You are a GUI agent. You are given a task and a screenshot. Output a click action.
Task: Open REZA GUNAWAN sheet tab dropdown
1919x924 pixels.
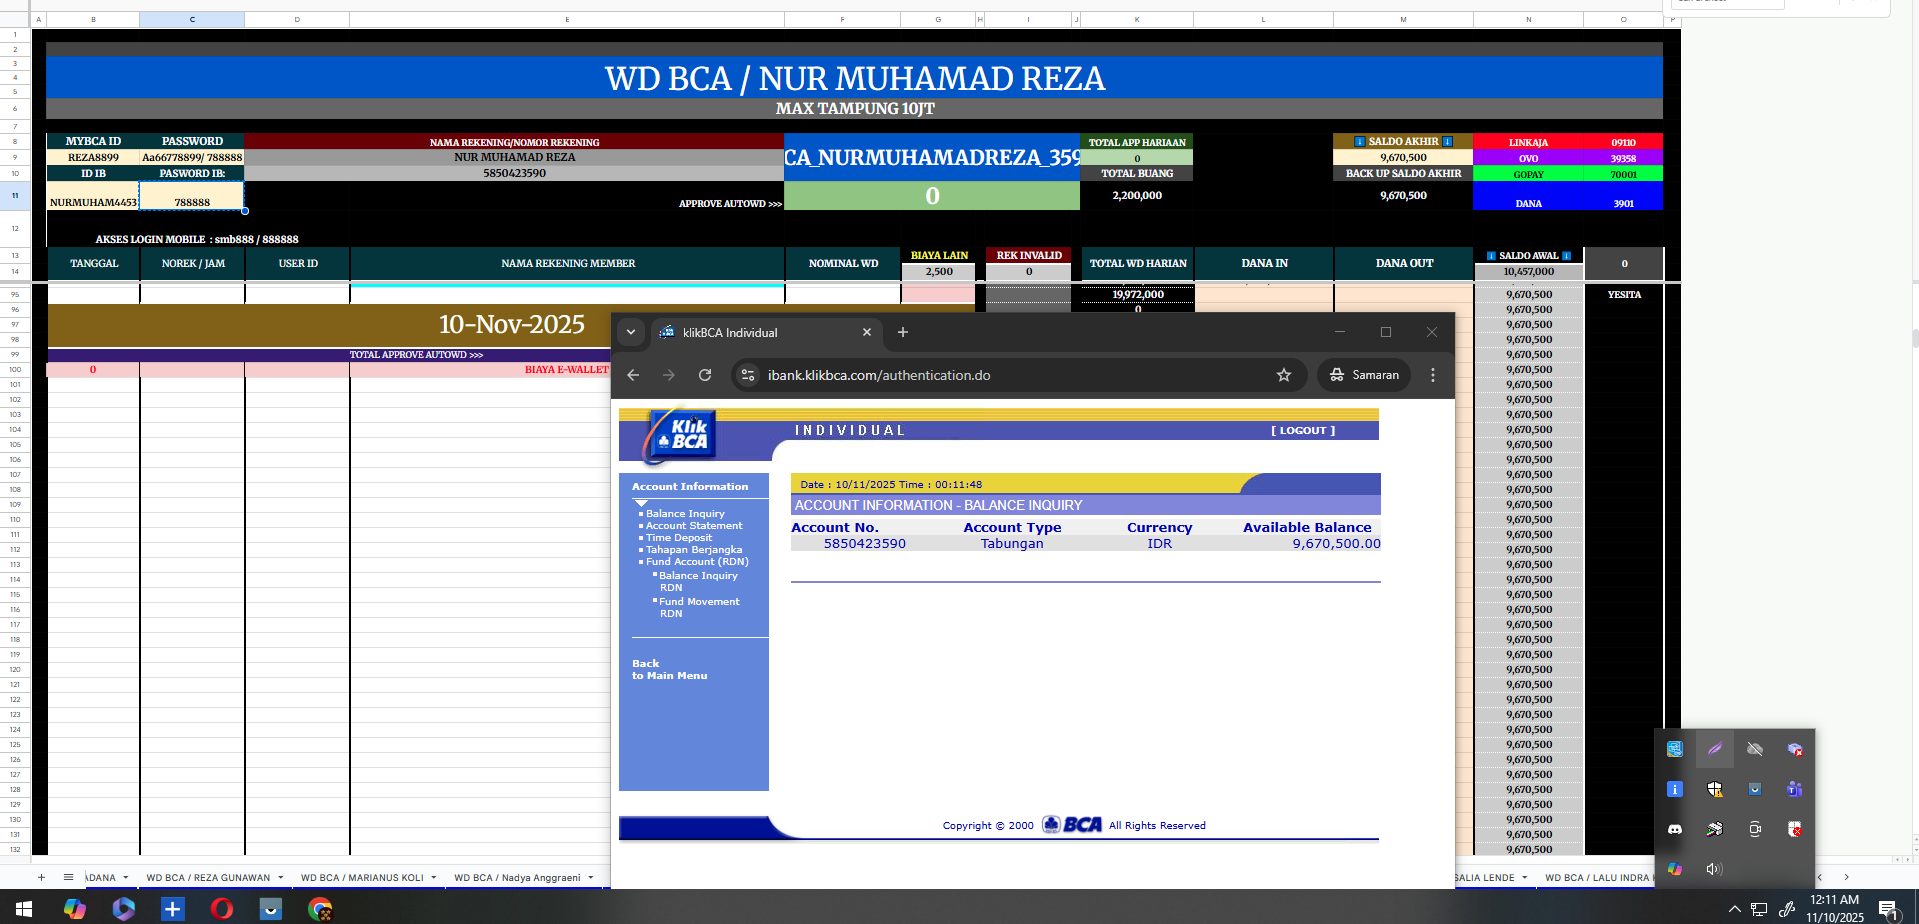(x=280, y=878)
